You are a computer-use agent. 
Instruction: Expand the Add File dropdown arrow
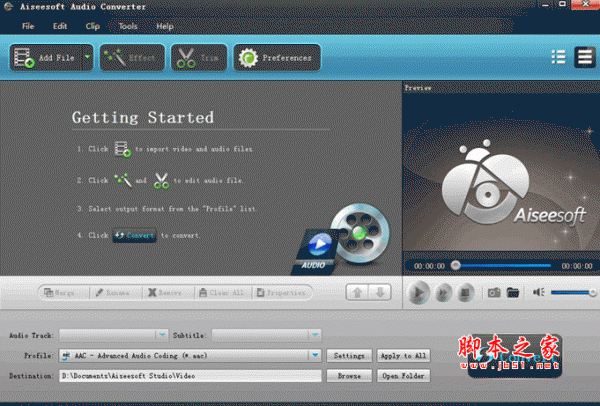pos(88,57)
